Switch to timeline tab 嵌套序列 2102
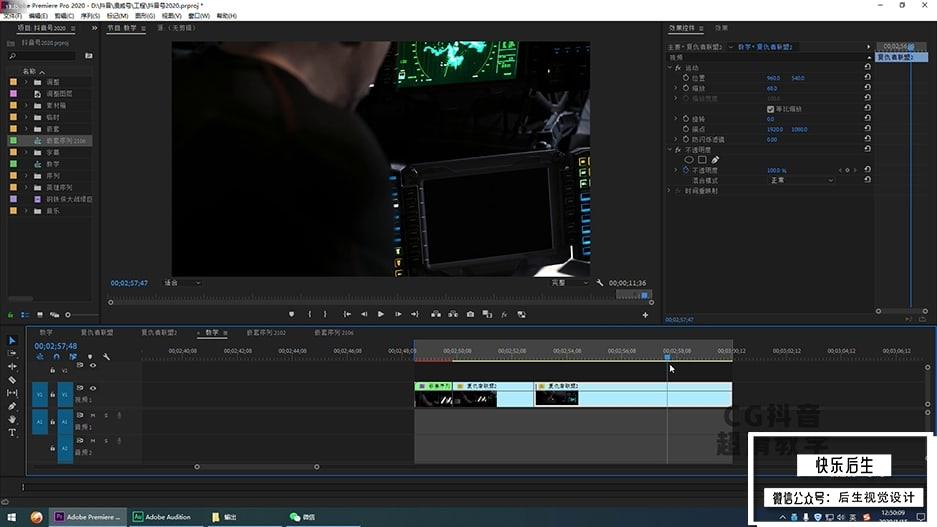The image size is (937, 527). (x=266, y=333)
